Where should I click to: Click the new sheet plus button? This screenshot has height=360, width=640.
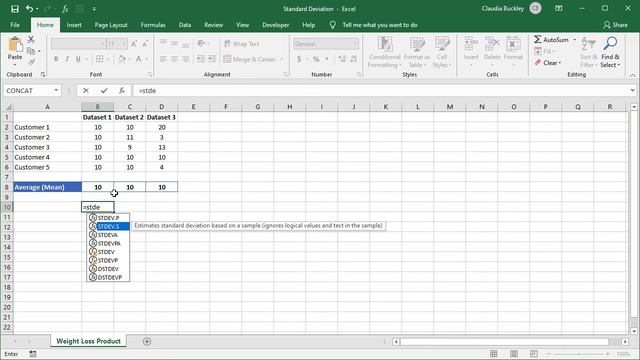tap(147, 341)
